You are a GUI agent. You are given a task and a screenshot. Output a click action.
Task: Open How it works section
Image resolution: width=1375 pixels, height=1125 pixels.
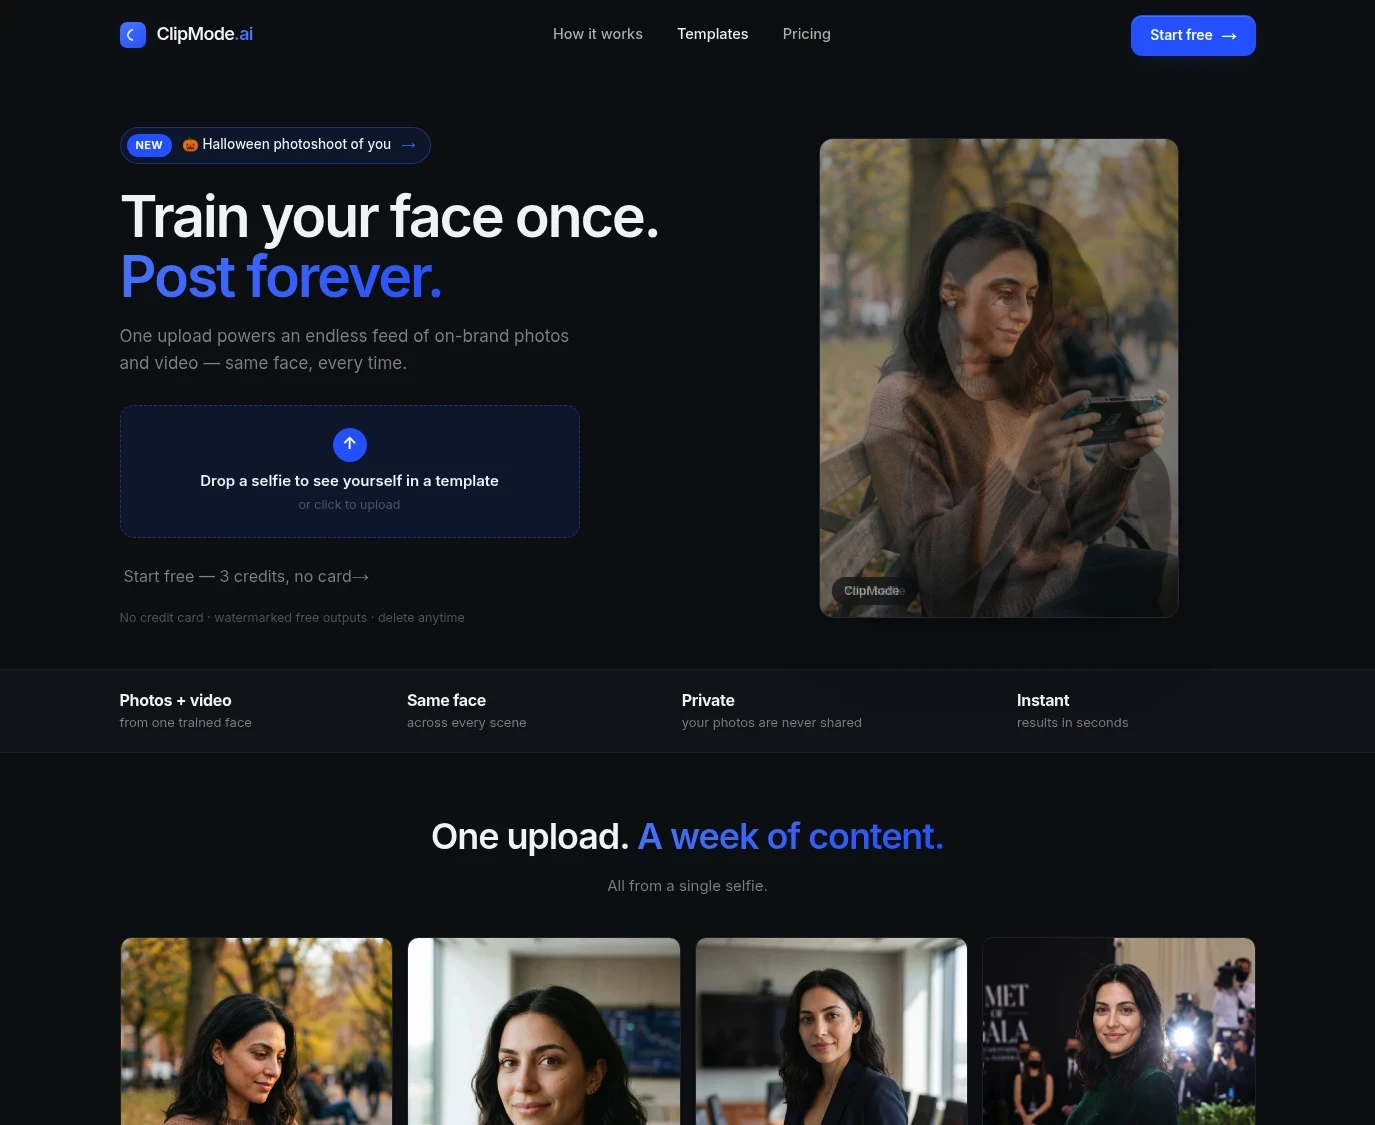pos(598,34)
